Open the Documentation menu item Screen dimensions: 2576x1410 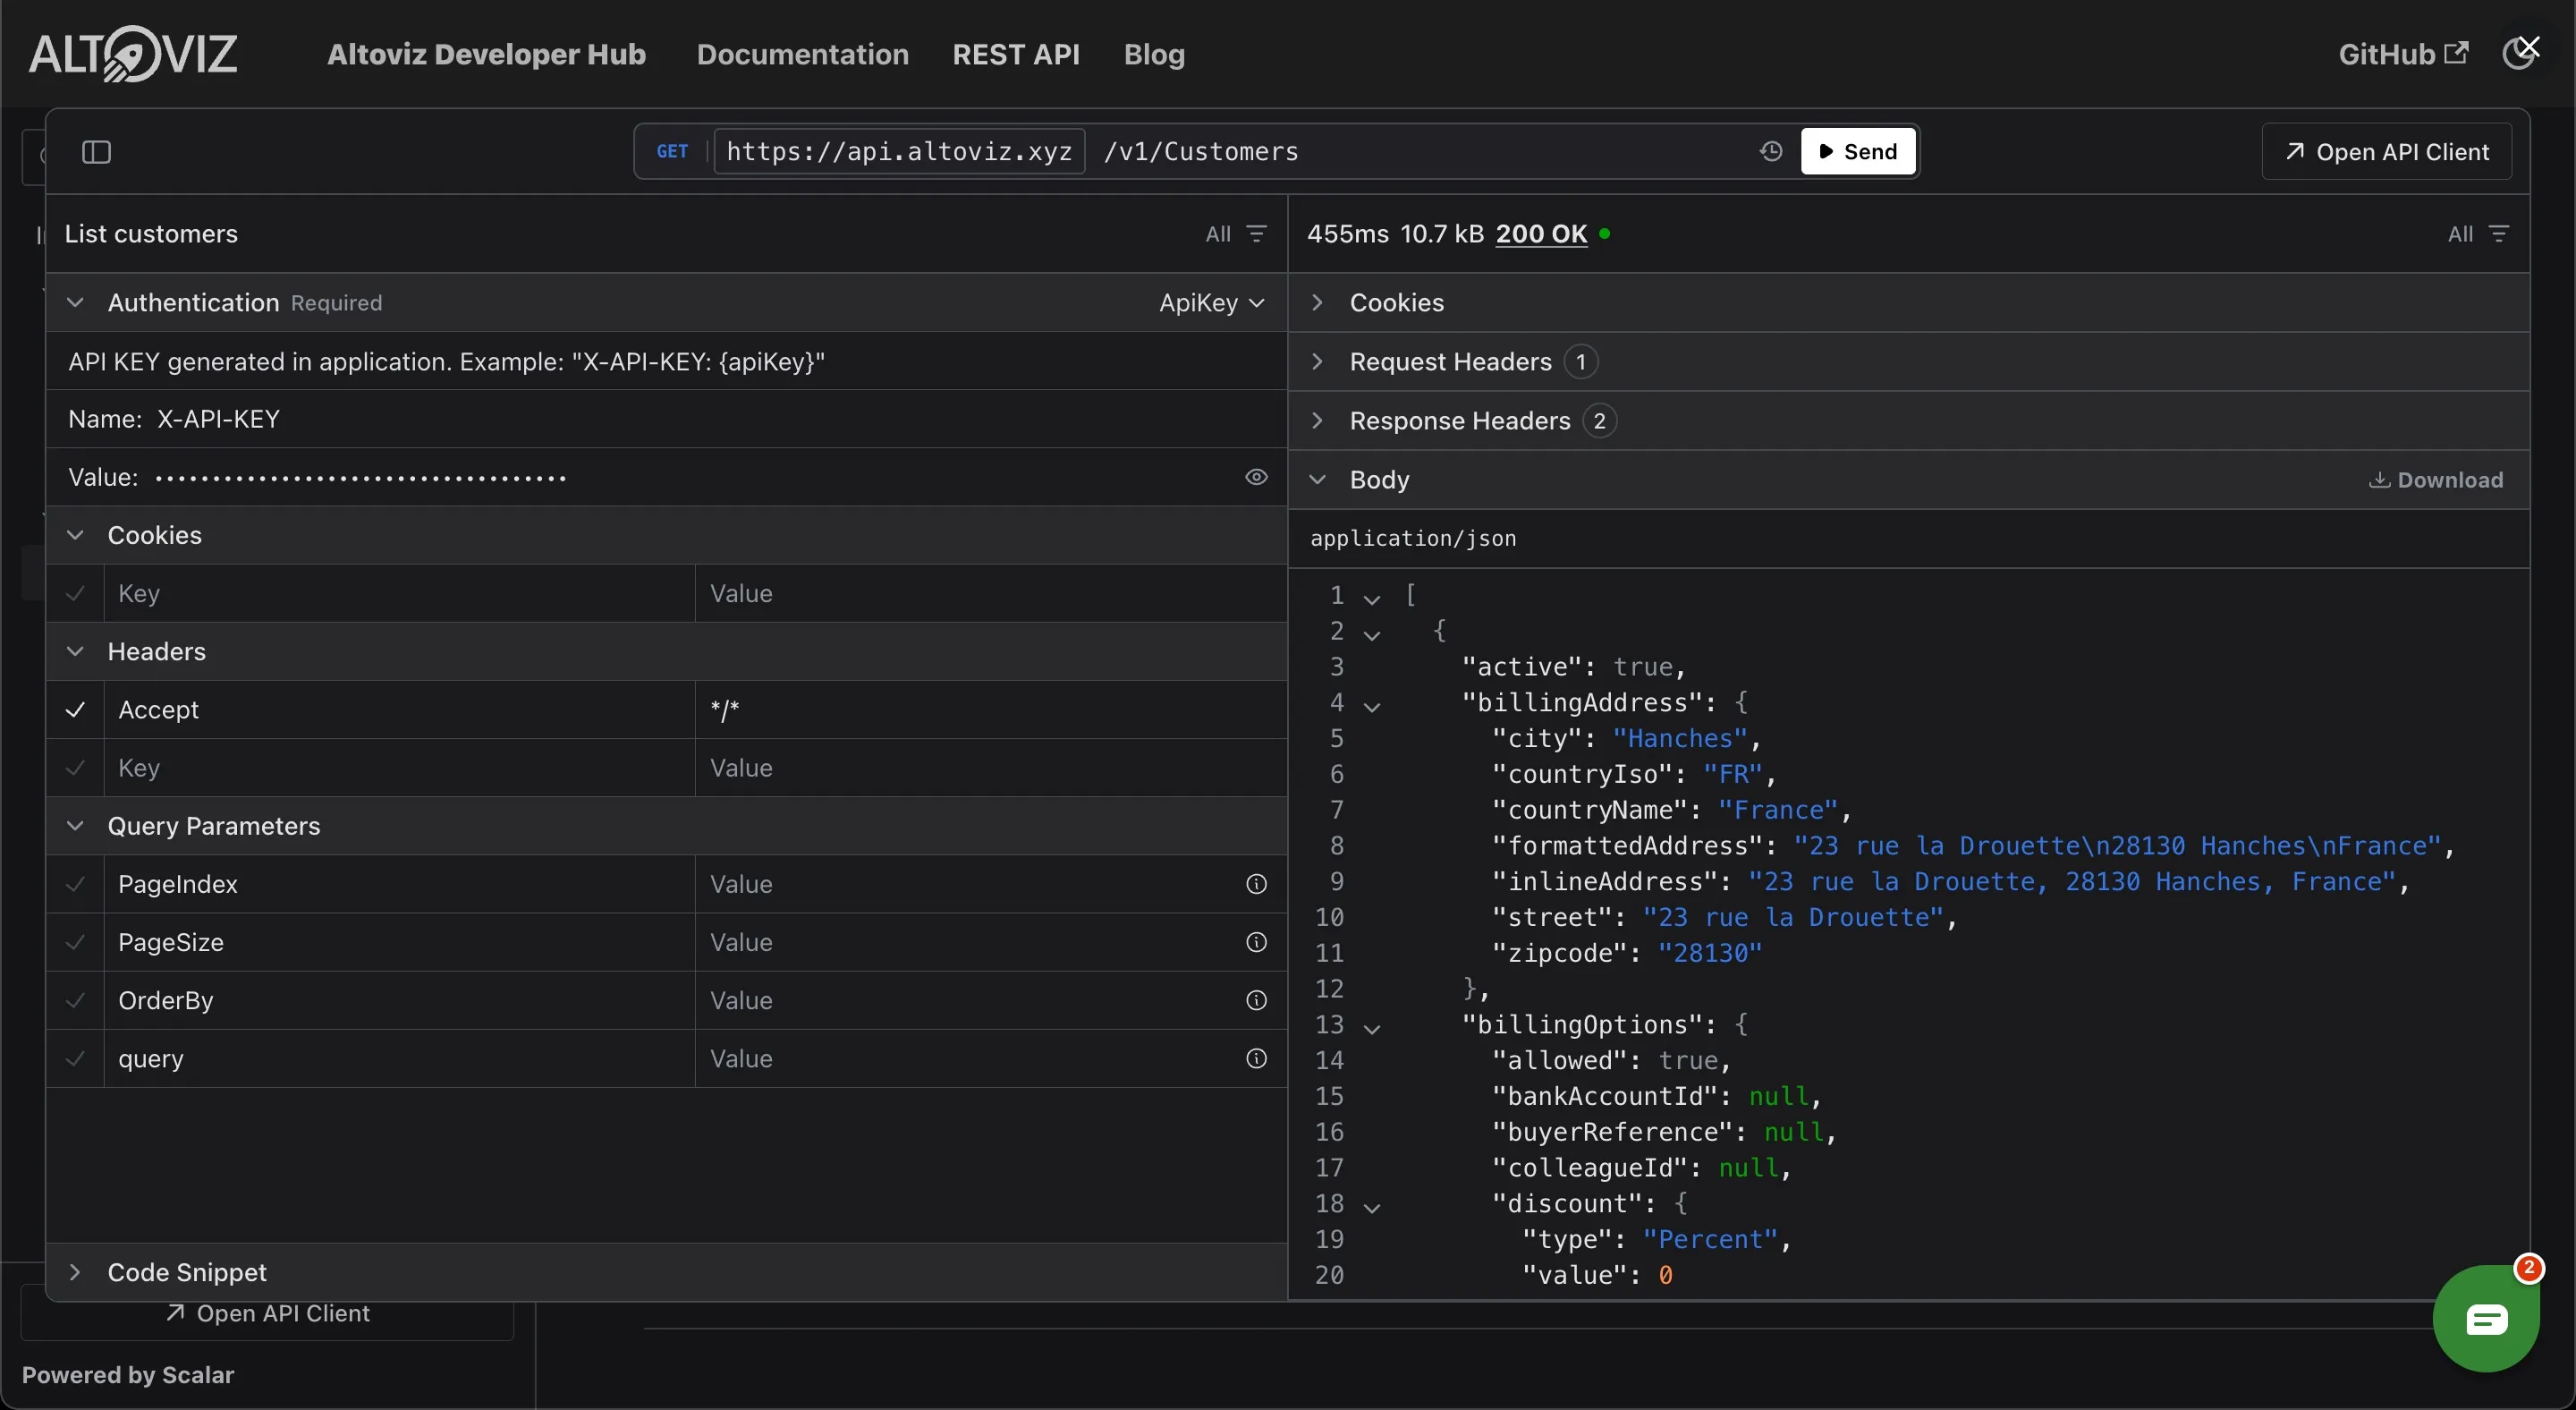click(802, 54)
